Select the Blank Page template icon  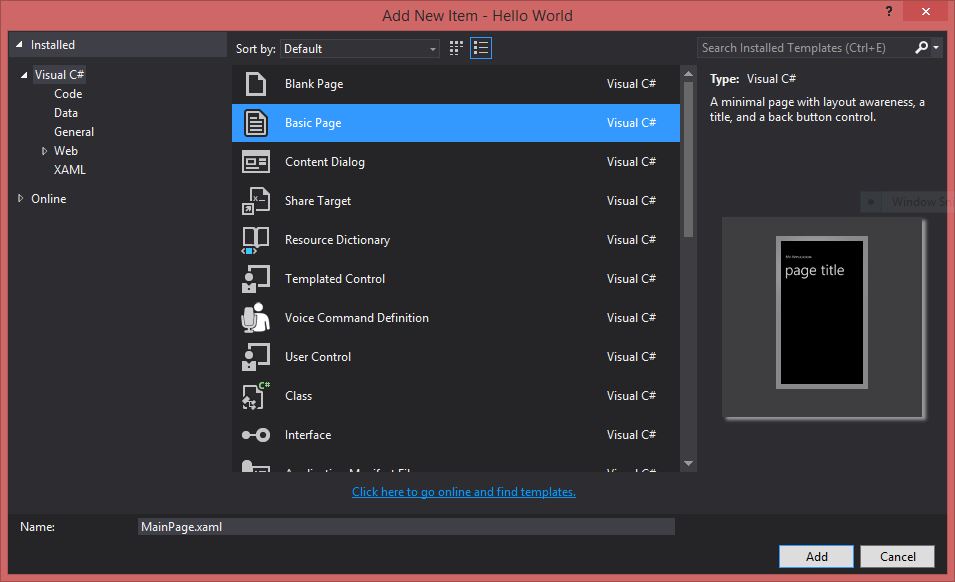(x=256, y=84)
